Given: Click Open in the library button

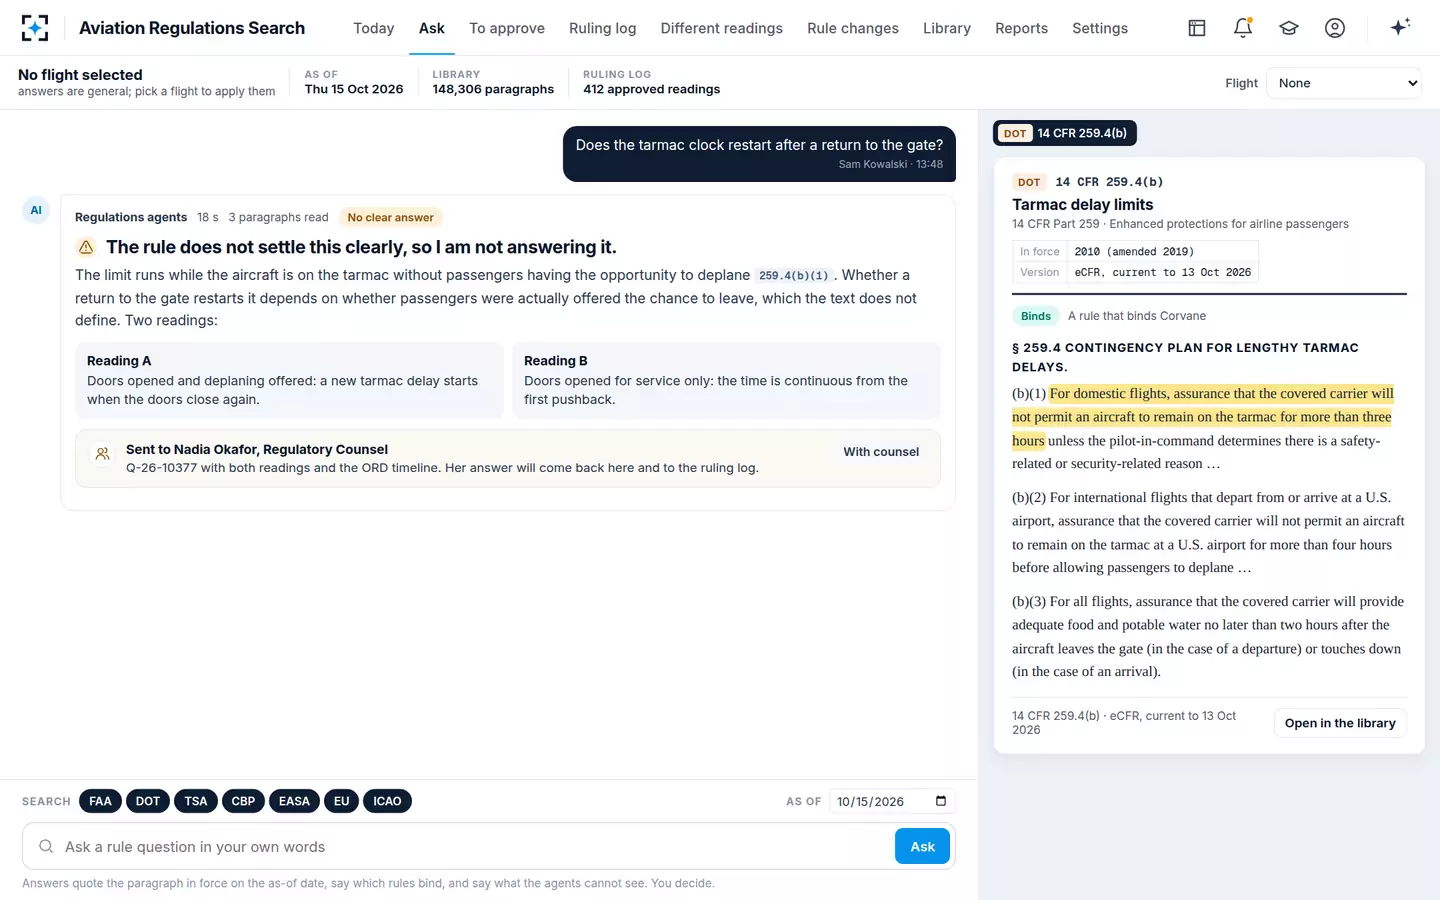Looking at the screenshot, I should tap(1340, 723).
